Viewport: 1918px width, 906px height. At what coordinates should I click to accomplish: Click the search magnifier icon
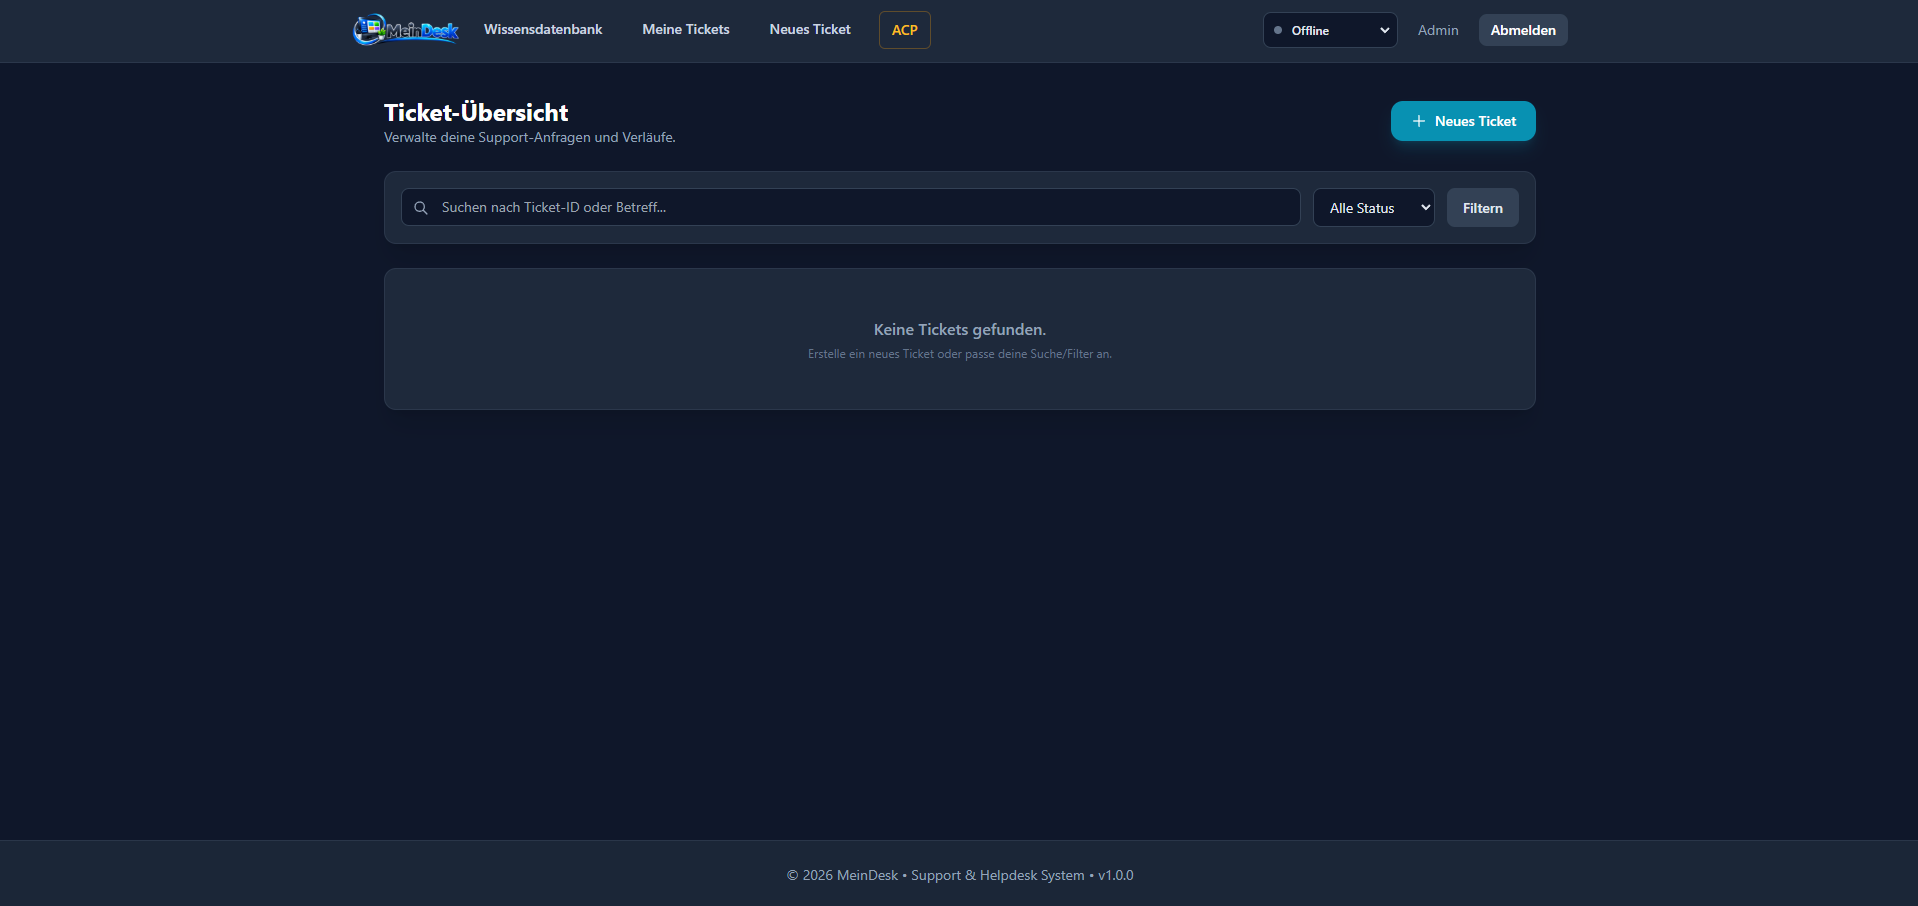tap(421, 208)
